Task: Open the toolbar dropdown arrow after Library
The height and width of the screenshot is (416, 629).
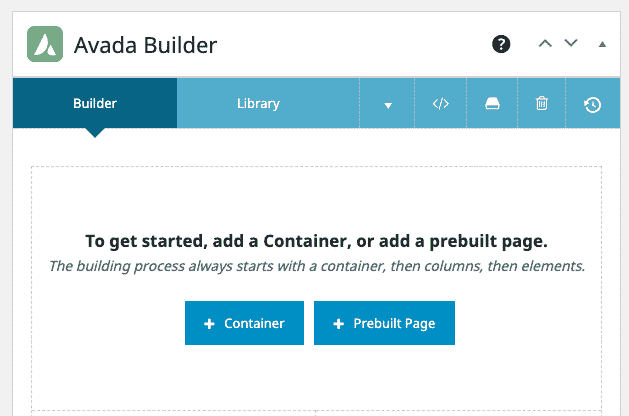Action: point(388,106)
